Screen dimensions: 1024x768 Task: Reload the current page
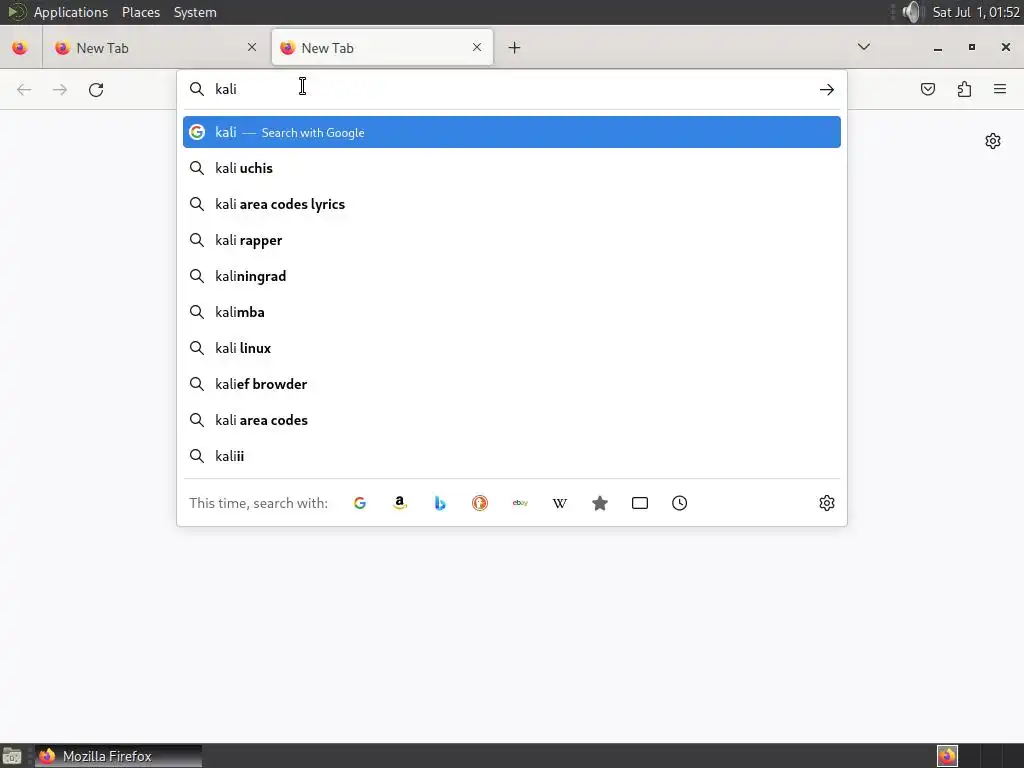pos(96,89)
